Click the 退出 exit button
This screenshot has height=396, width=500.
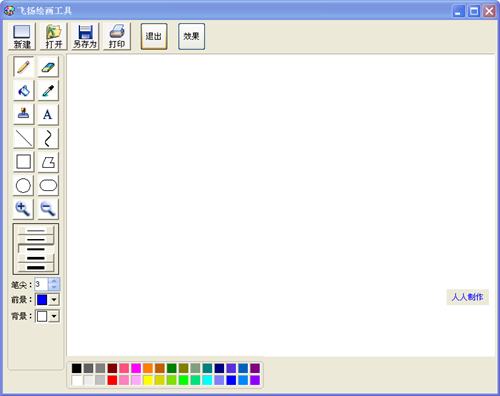[x=154, y=36]
